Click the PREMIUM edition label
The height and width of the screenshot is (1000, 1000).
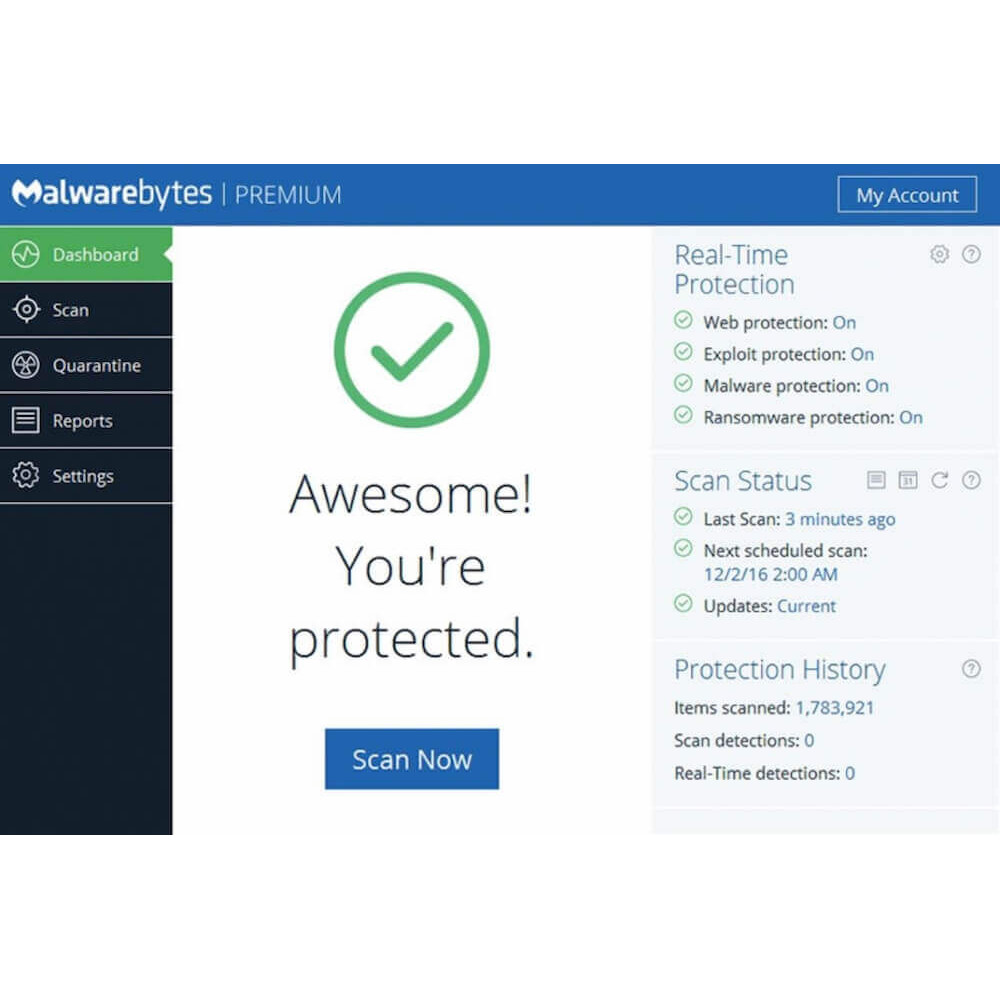coord(288,195)
